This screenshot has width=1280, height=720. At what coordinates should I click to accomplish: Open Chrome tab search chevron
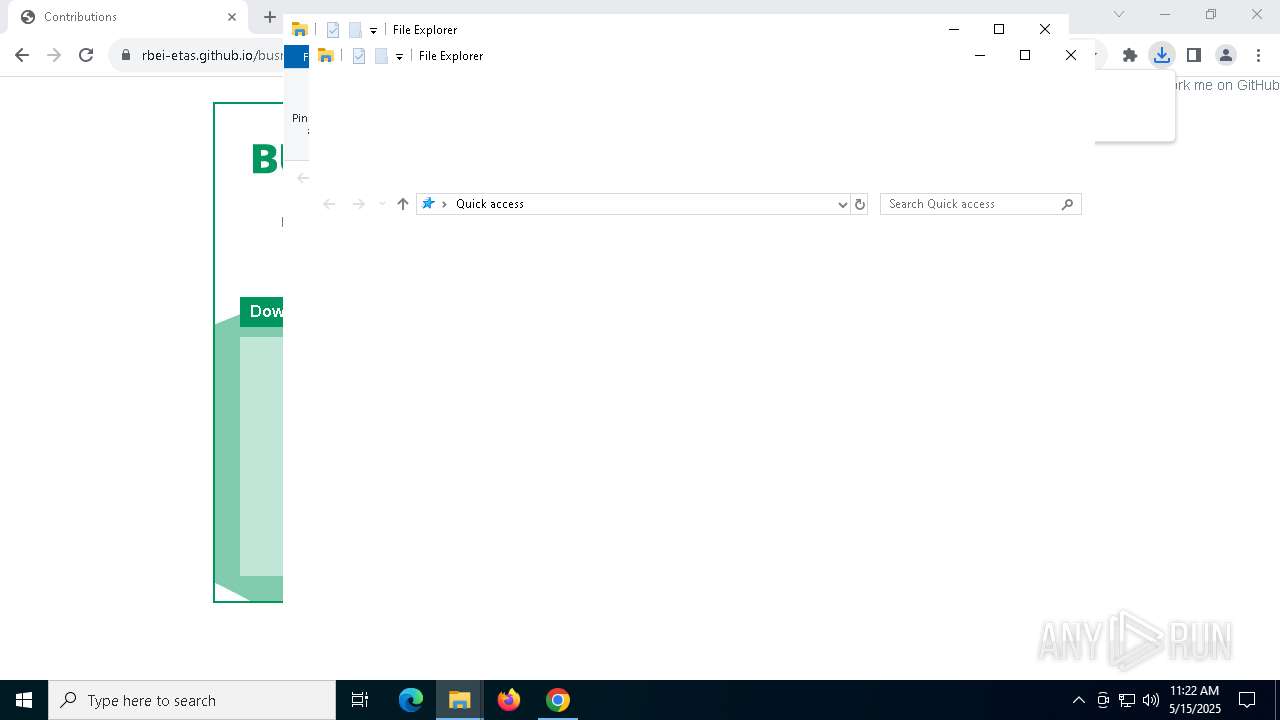[x=1119, y=14]
